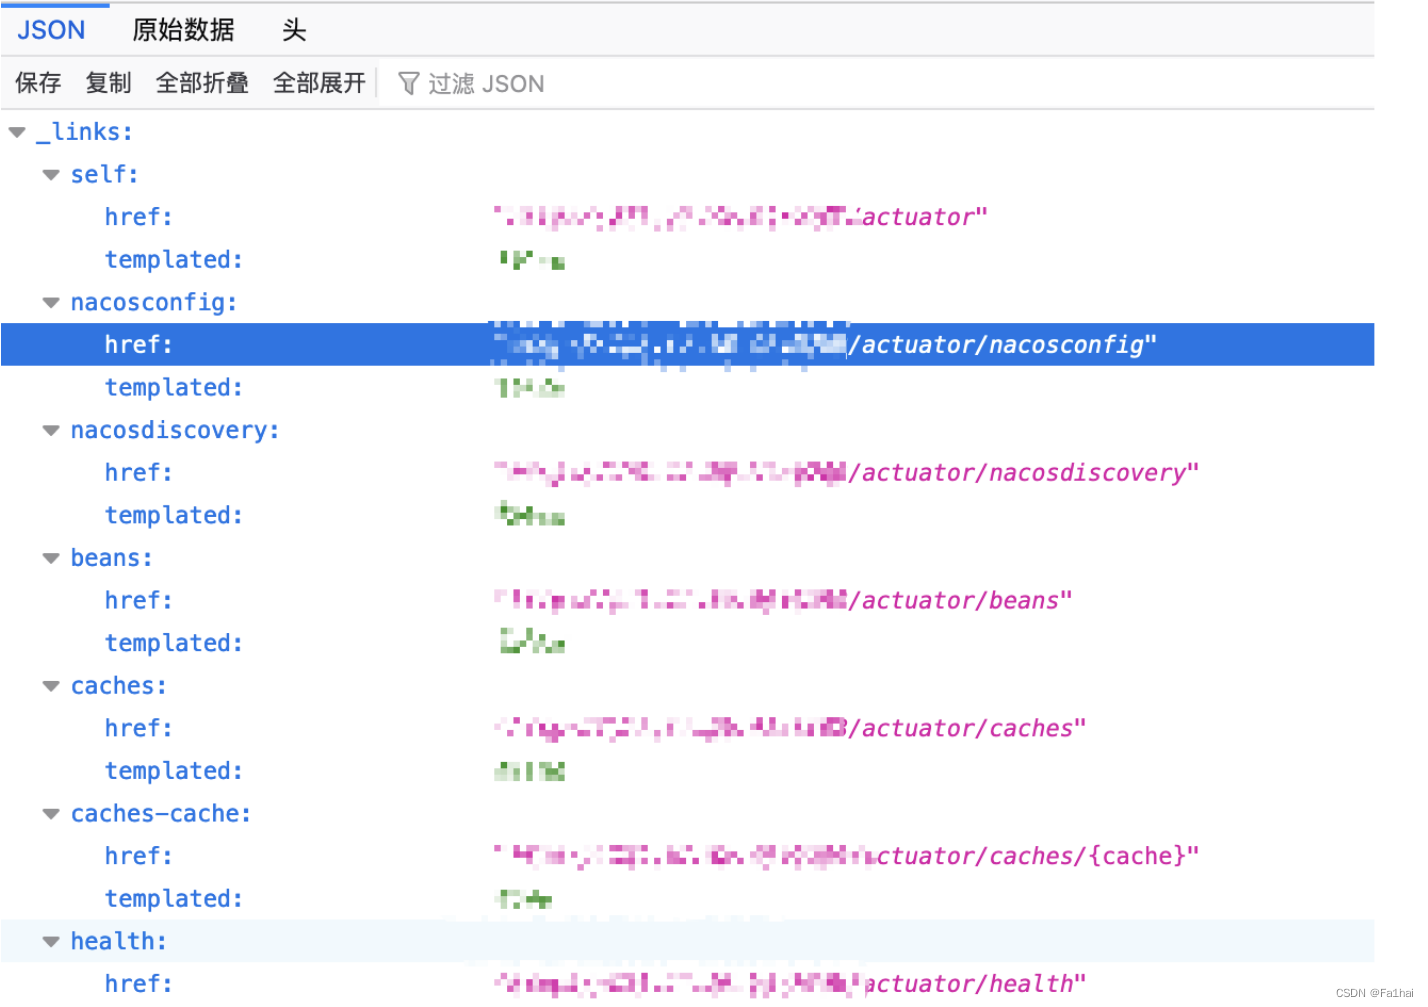1428x1007 pixels.
Task: Select the beans key label
Action: [x=111, y=558]
